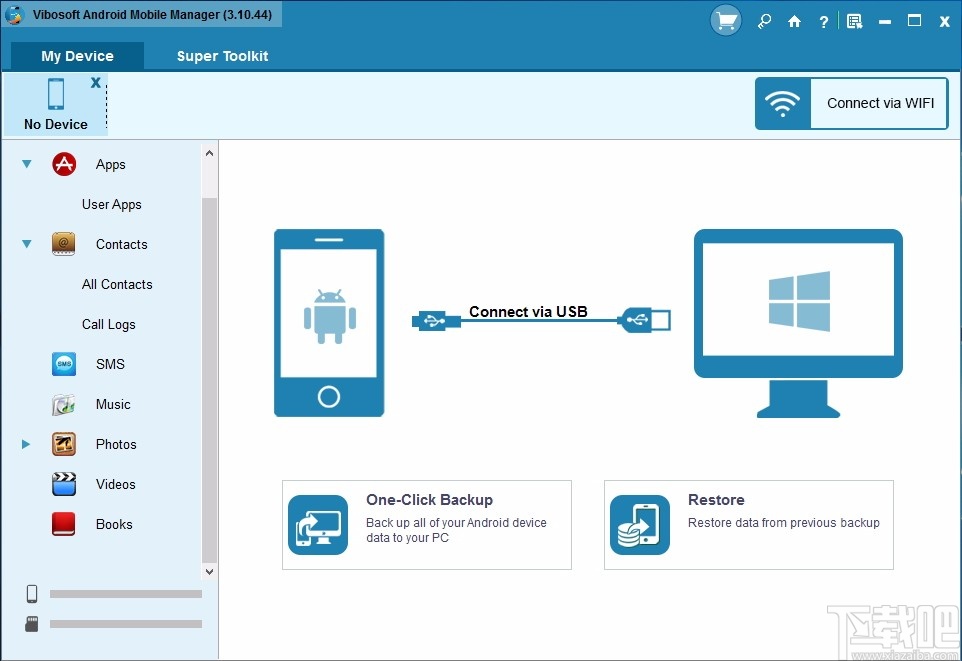The height and width of the screenshot is (661, 962).
Task: Open the feedback log icon near window controls
Action: 853,20
